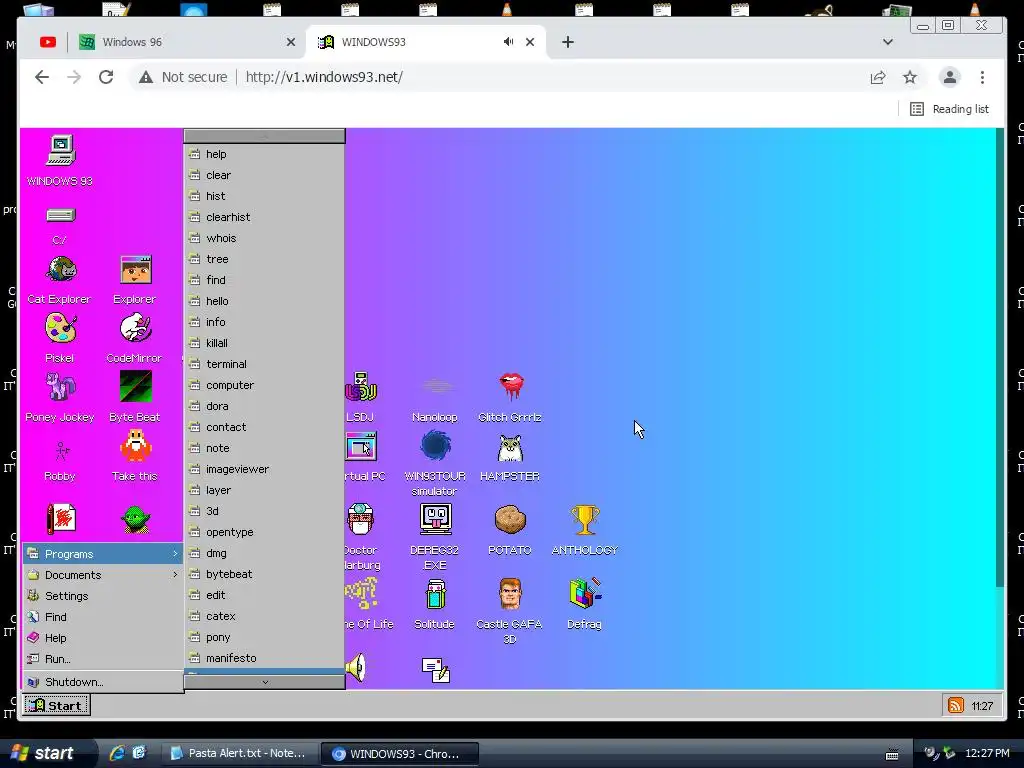Switch to Pasta Alert.txt Notepad taskbar item
Screen dimensions: 1024x768
(x=238, y=754)
